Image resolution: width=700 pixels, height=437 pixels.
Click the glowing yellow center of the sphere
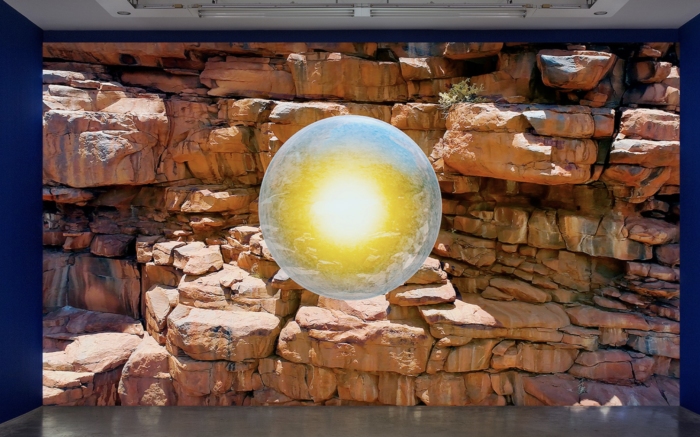click(347, 207)
